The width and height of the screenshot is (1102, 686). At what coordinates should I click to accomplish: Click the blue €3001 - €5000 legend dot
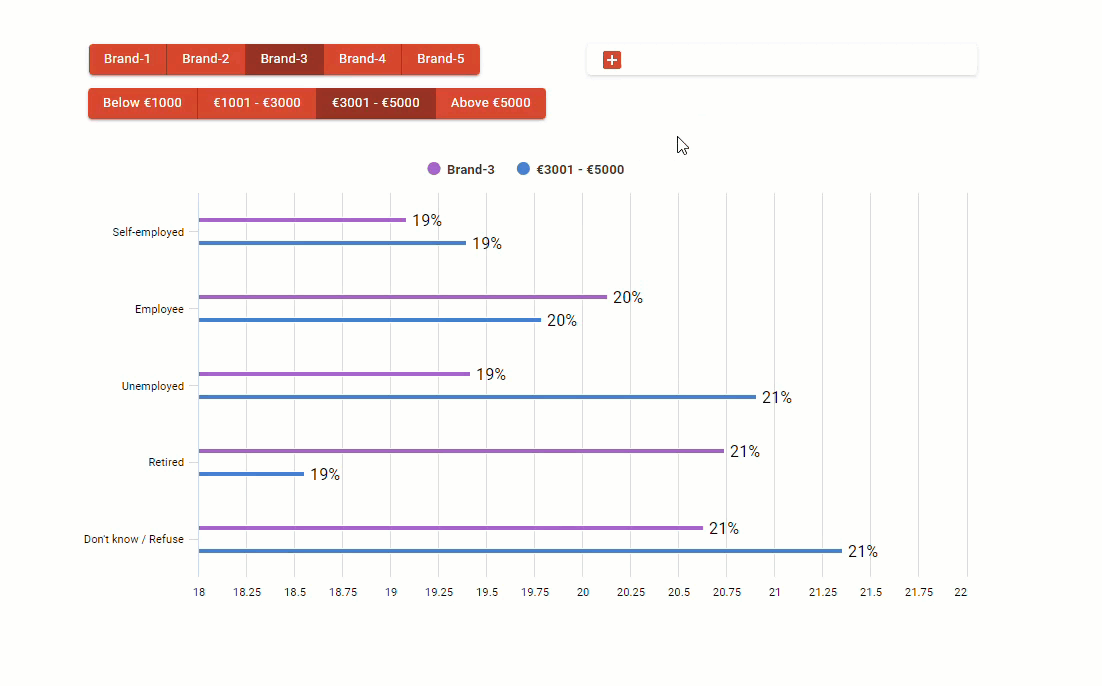pyautogui.click(x=523, y=169)
